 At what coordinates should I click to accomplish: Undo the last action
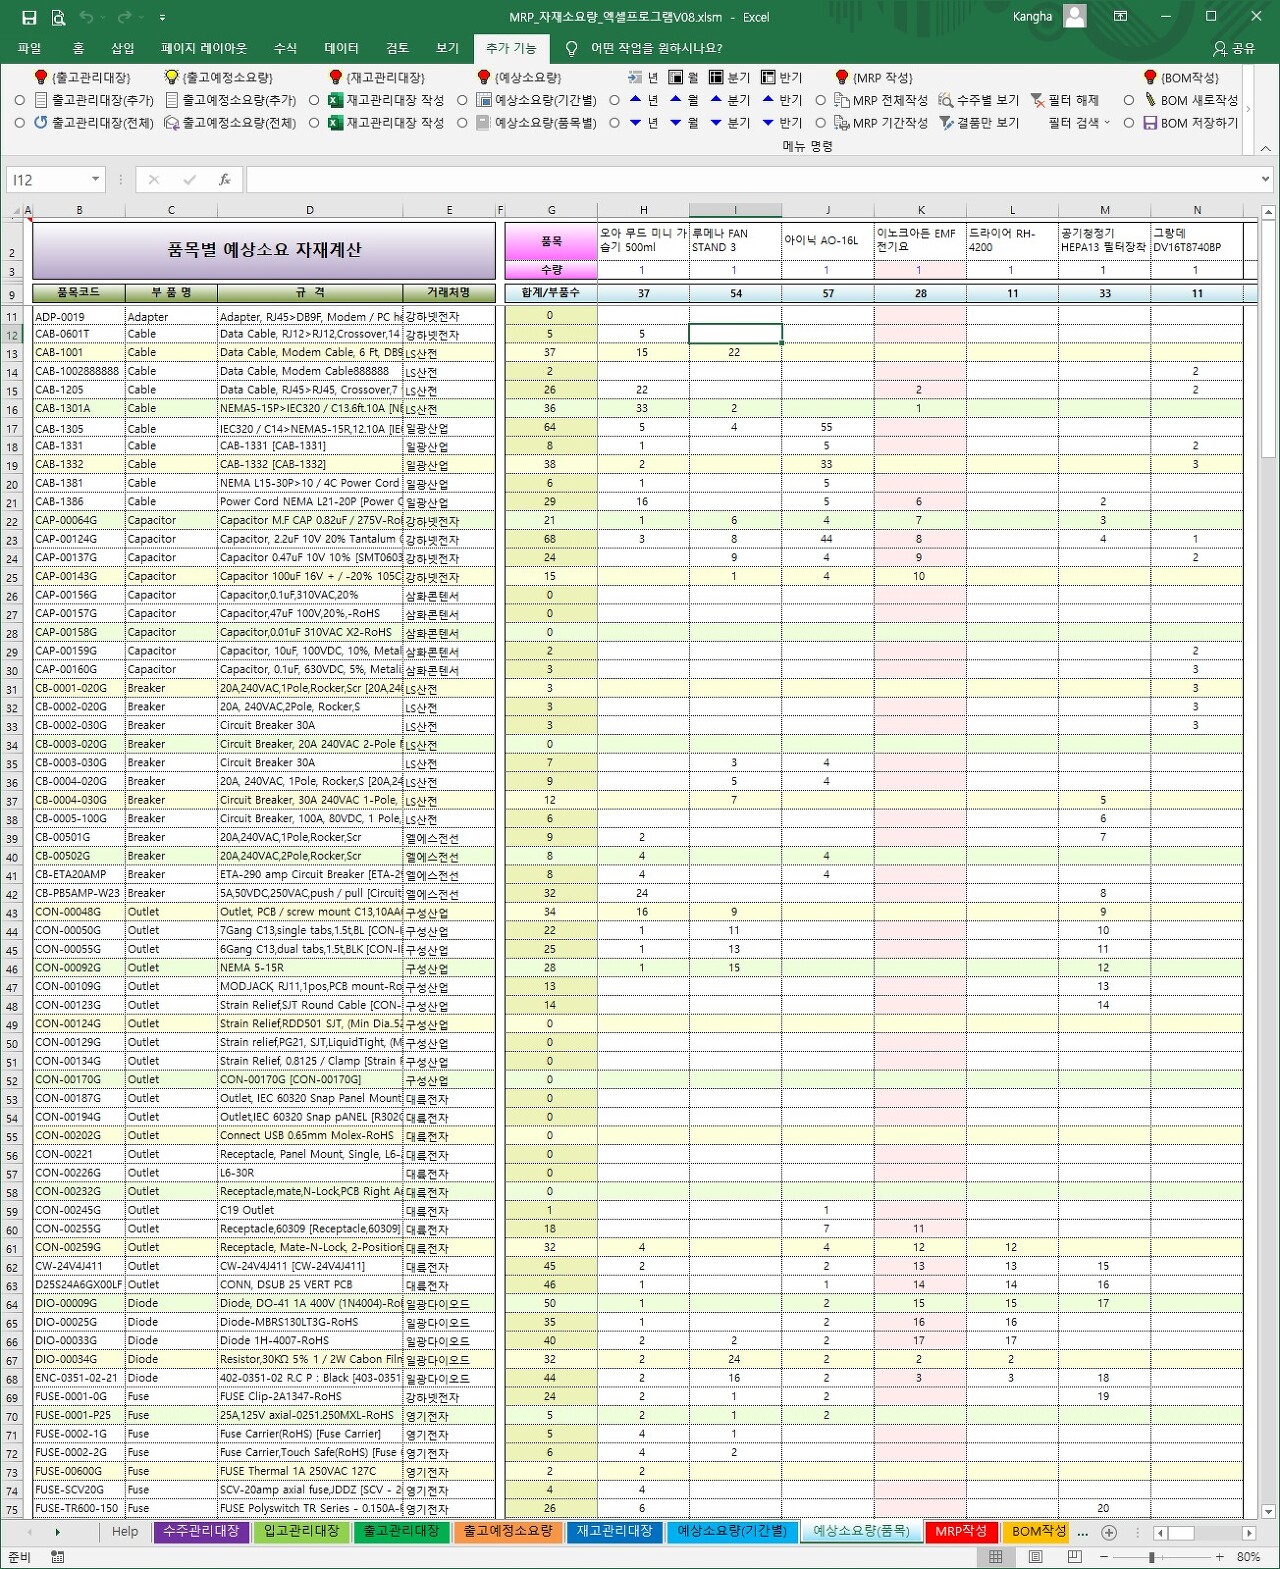(x=86, y=17)
